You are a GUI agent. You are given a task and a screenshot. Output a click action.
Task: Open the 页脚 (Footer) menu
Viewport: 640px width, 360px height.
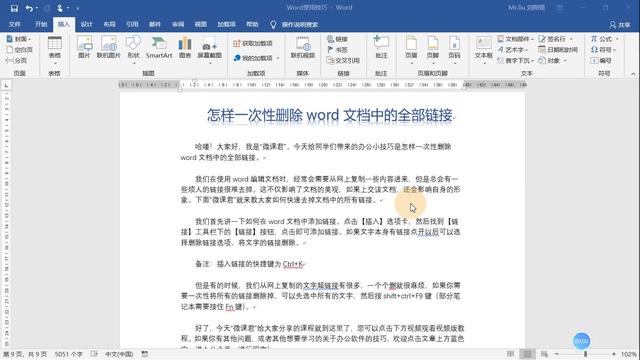[433, 50]
